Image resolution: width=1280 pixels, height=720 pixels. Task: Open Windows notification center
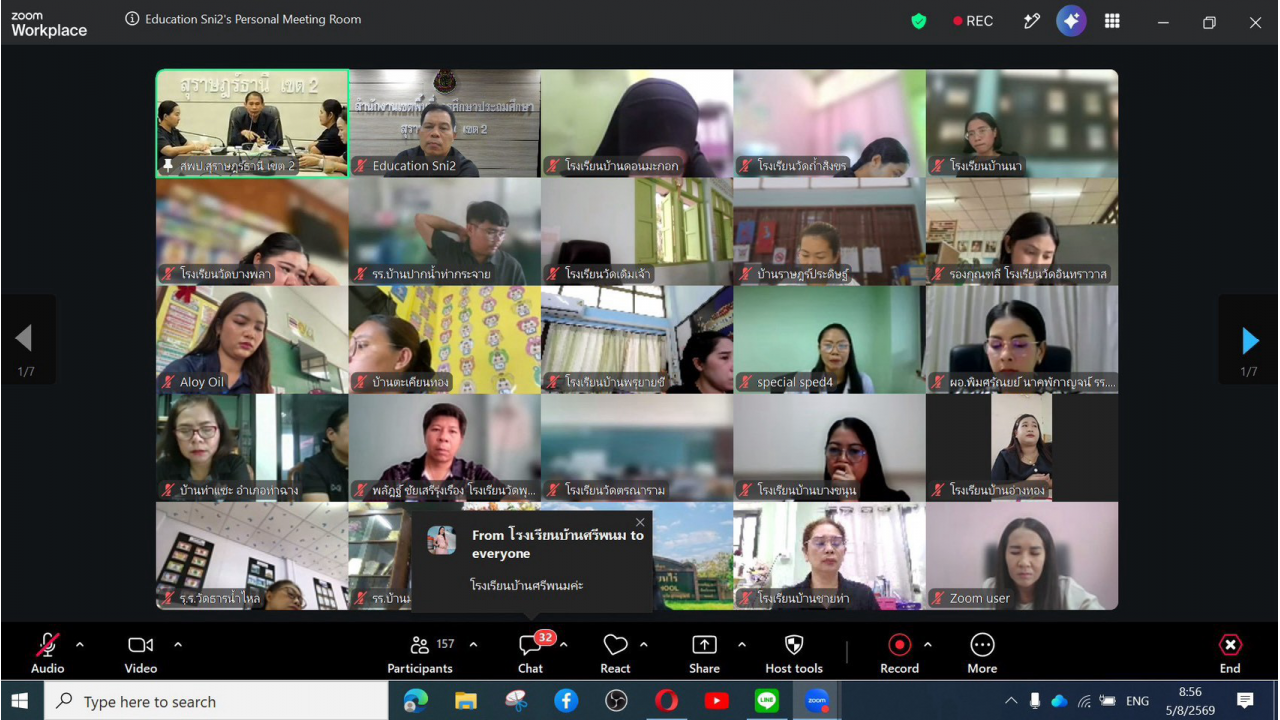[1245, 701]
